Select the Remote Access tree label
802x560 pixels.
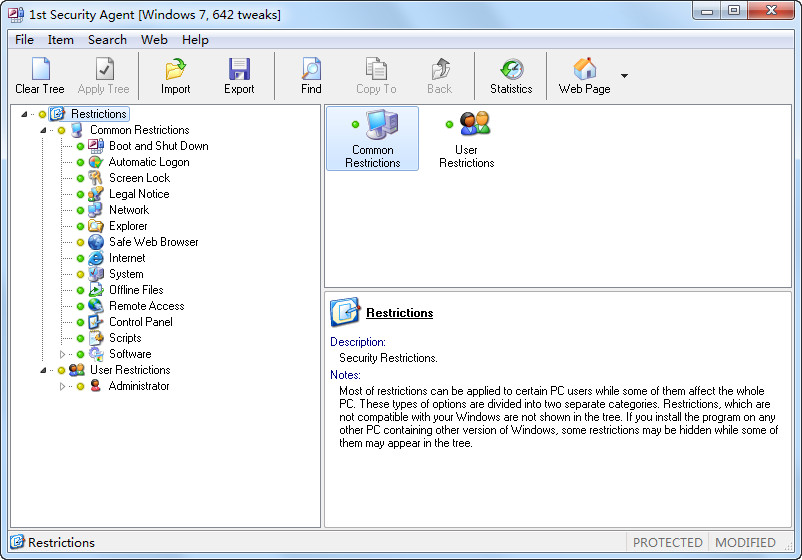coord(146,306)
